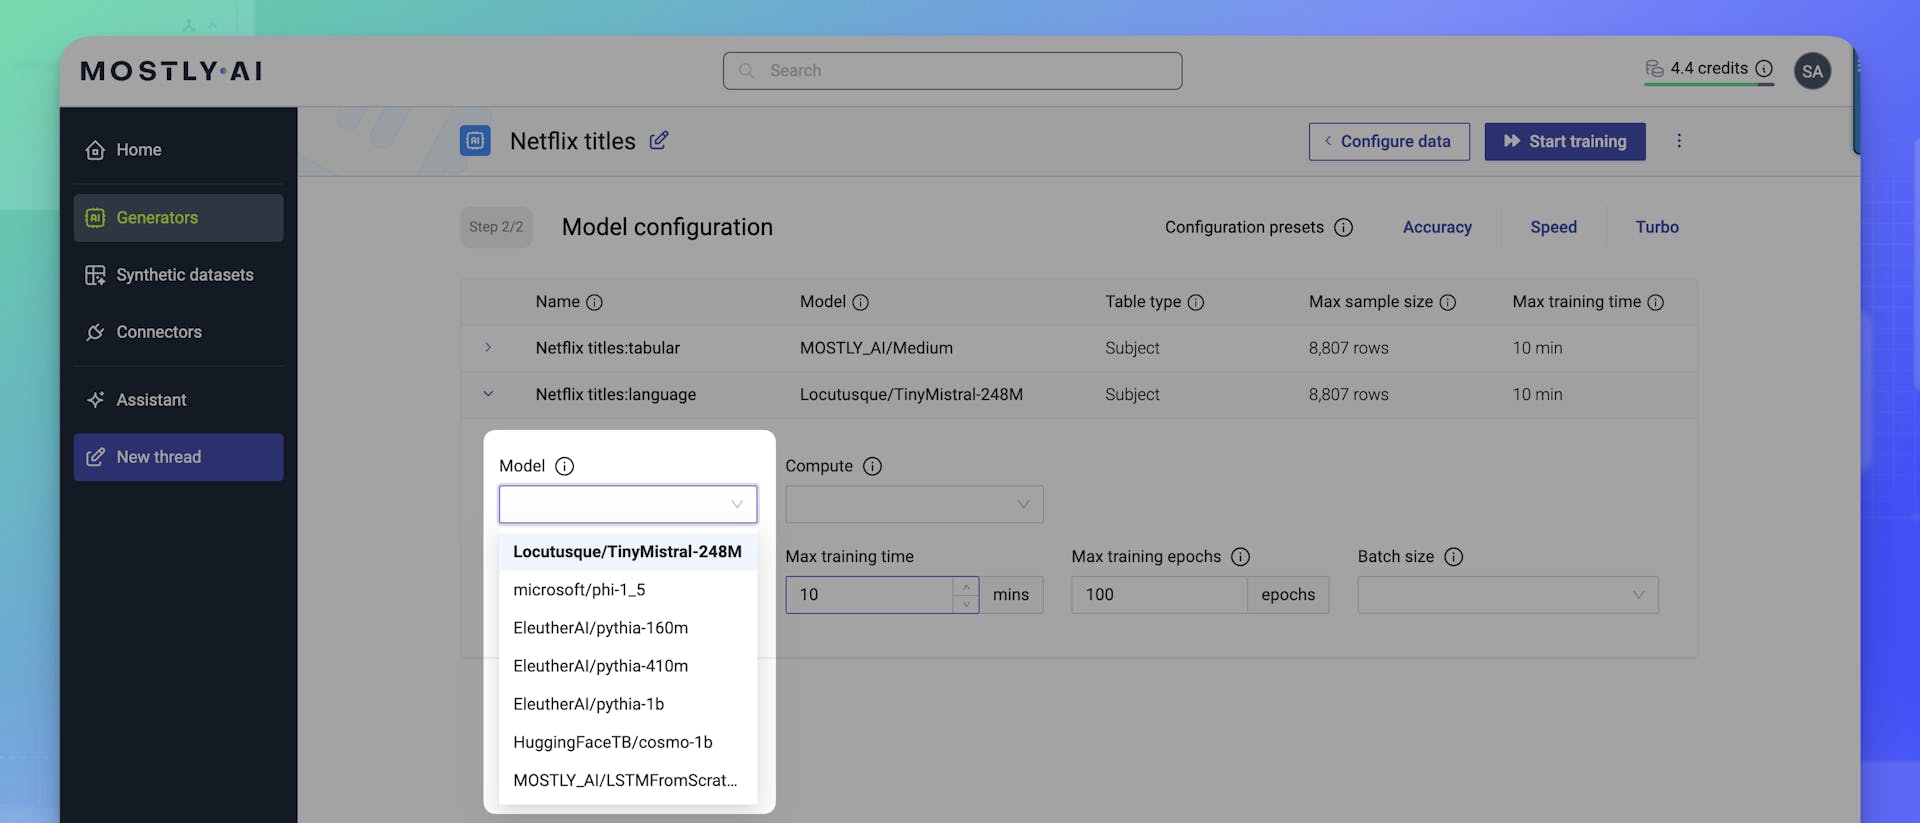Click the MOSTLY AI logo

coord(171,71)
